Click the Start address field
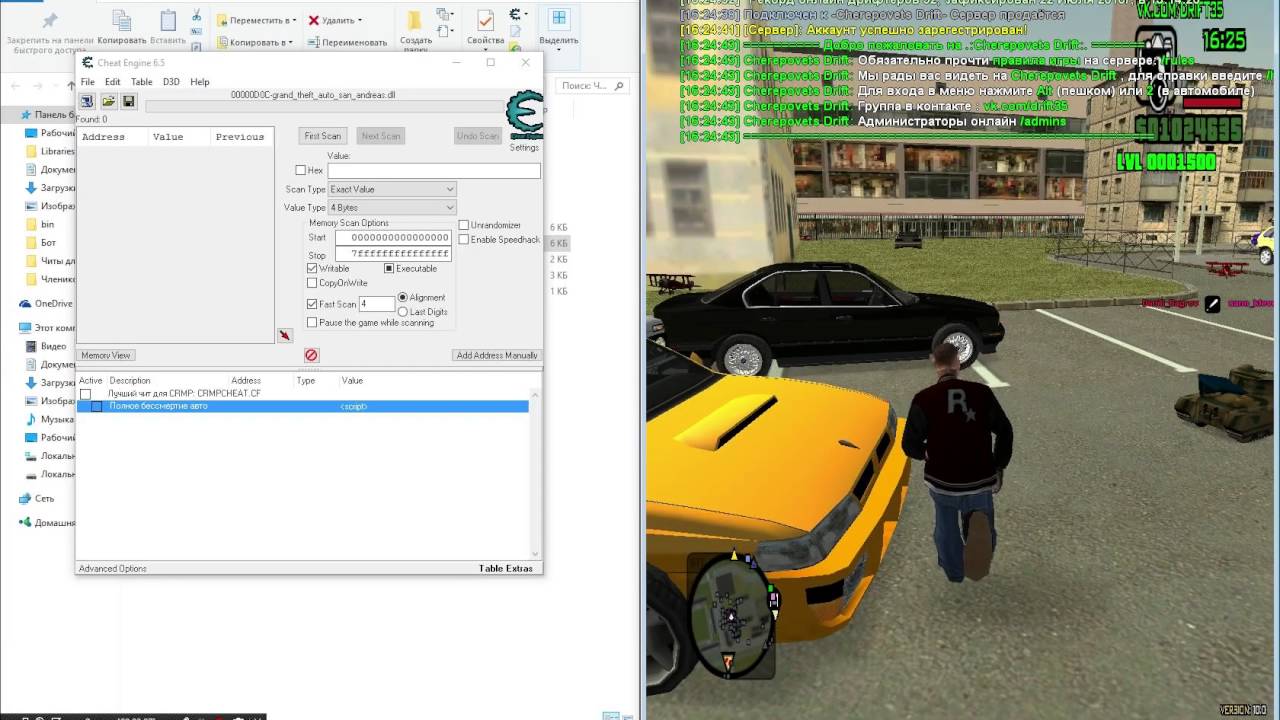The image size is (1280, 720). (x=393, y=237)
